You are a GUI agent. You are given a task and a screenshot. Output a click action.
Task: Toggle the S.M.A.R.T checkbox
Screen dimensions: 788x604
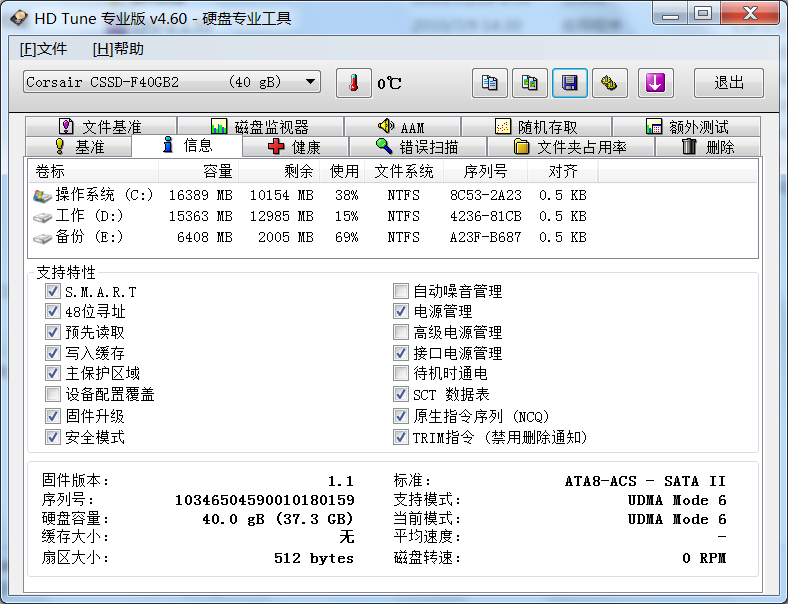point(53,292)
